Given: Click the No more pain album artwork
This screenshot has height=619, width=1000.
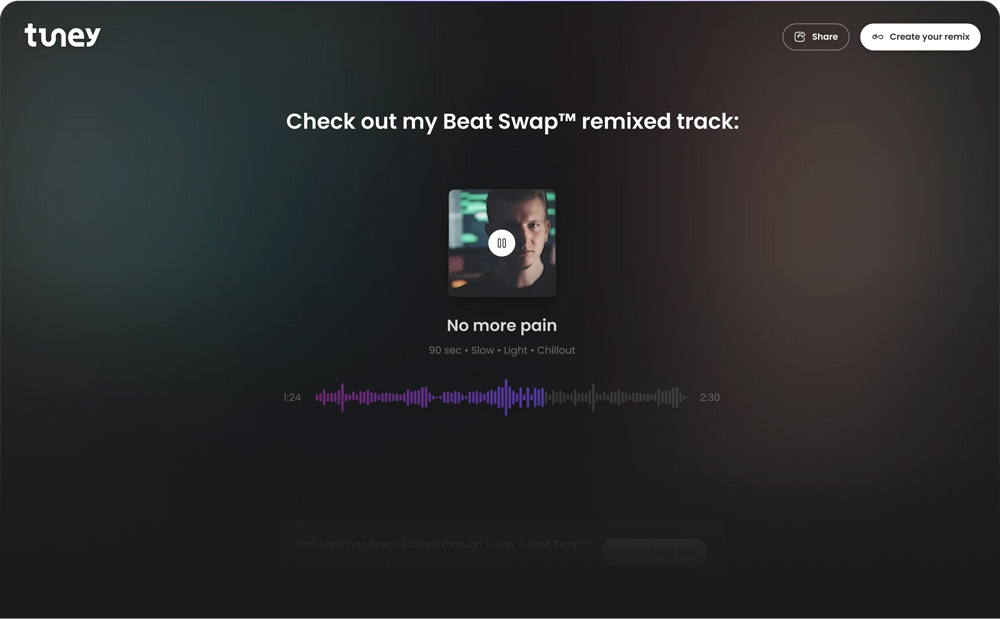Looking at the screenshot, I should pos(502,243).
